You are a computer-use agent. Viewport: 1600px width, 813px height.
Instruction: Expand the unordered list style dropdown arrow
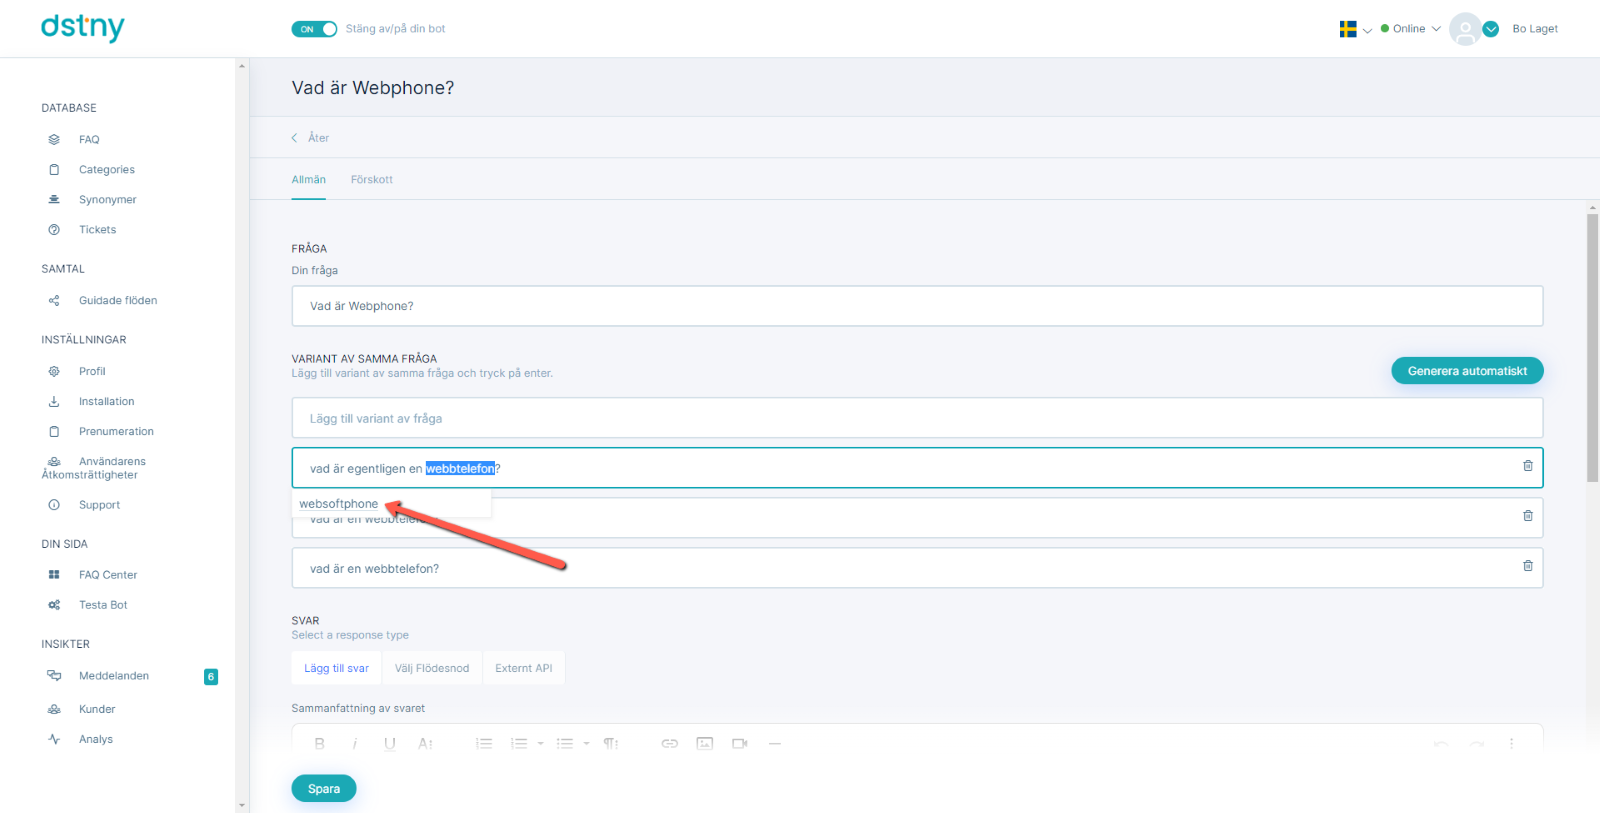point(587,744)
